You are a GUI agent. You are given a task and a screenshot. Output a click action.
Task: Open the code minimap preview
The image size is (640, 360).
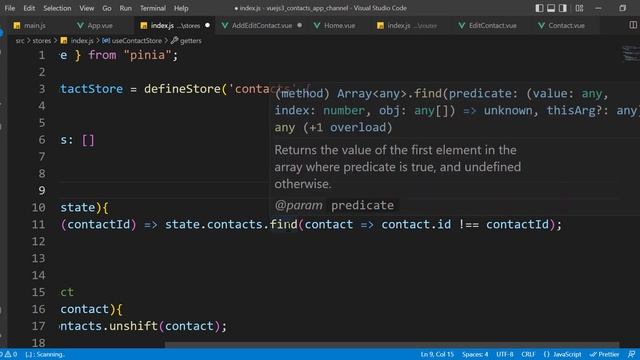click(631, 54)
